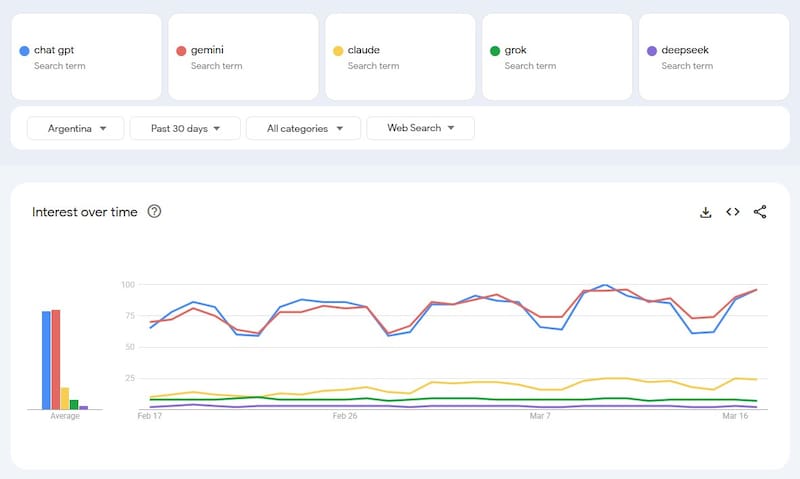Click the red dot next to gemini
This screenshot has height=479, width=800.
point(181,50)
